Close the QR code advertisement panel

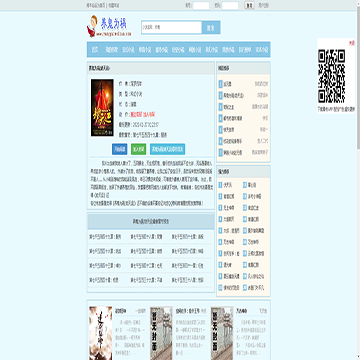pos(352,43)
